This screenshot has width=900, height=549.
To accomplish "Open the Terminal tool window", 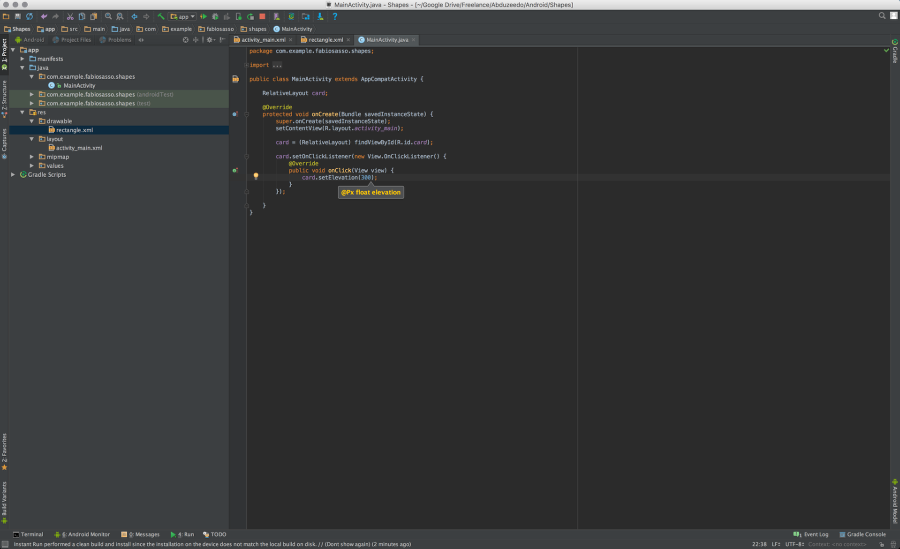I will pos(28,534).
